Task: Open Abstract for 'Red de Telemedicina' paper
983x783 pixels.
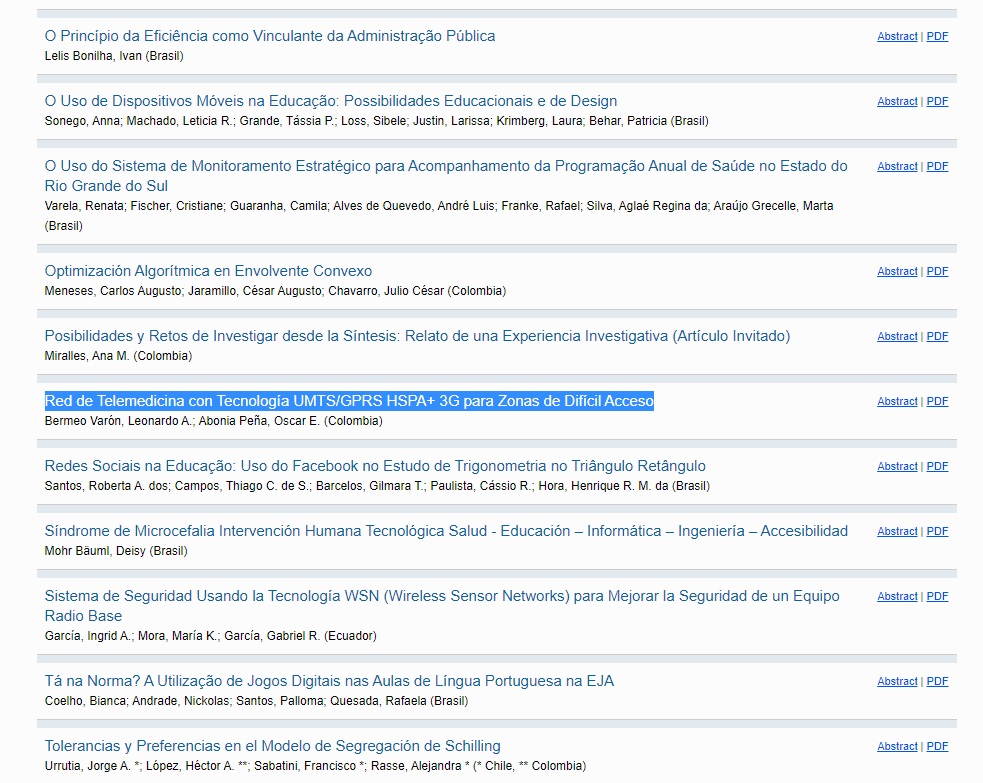Action: click(896, 402)
